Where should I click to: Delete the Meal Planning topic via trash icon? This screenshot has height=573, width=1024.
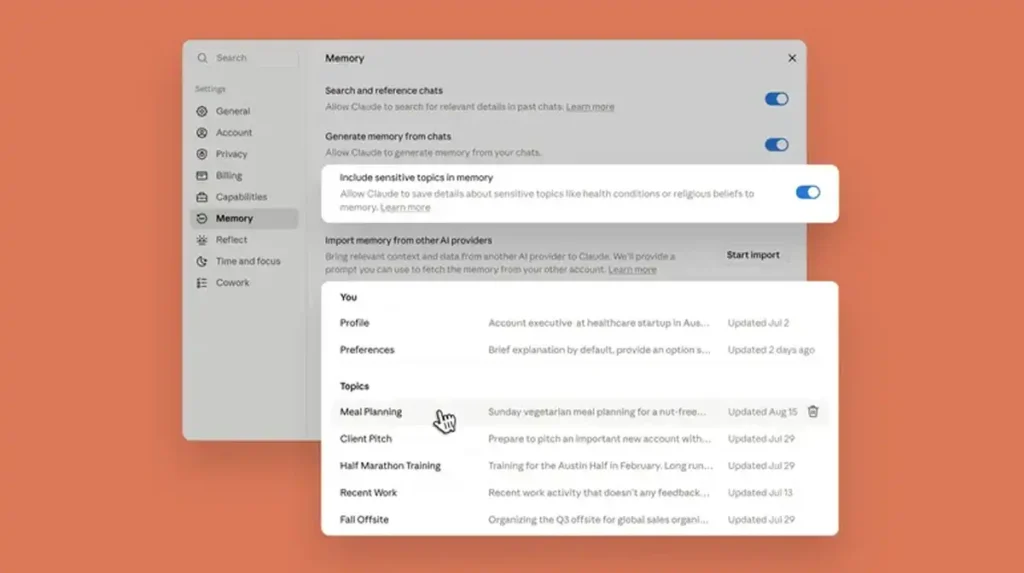click(813, 412)
